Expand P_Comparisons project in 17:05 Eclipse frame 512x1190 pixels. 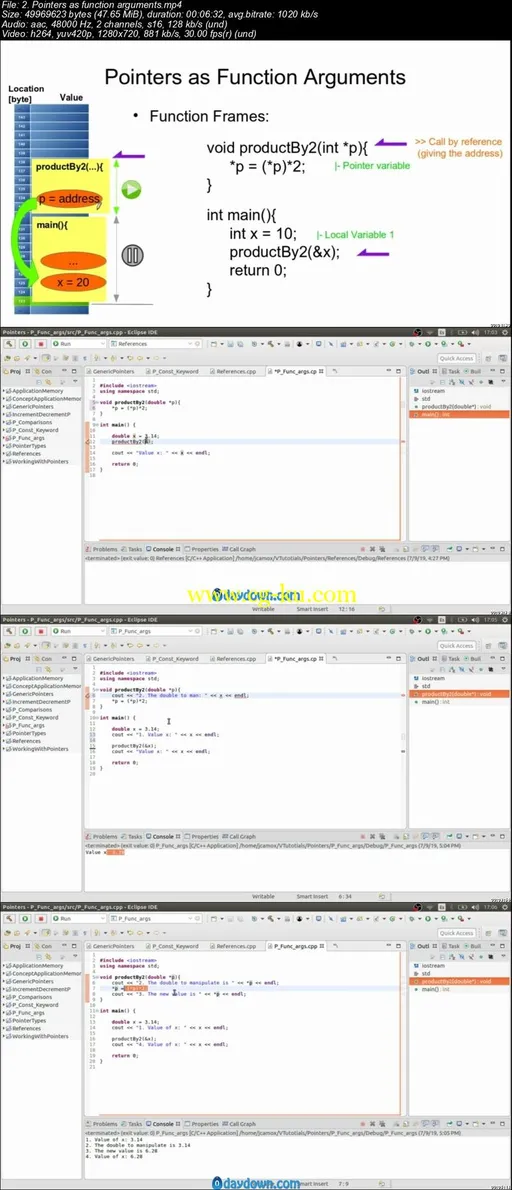pyautogui.click(x=4, y=710)
